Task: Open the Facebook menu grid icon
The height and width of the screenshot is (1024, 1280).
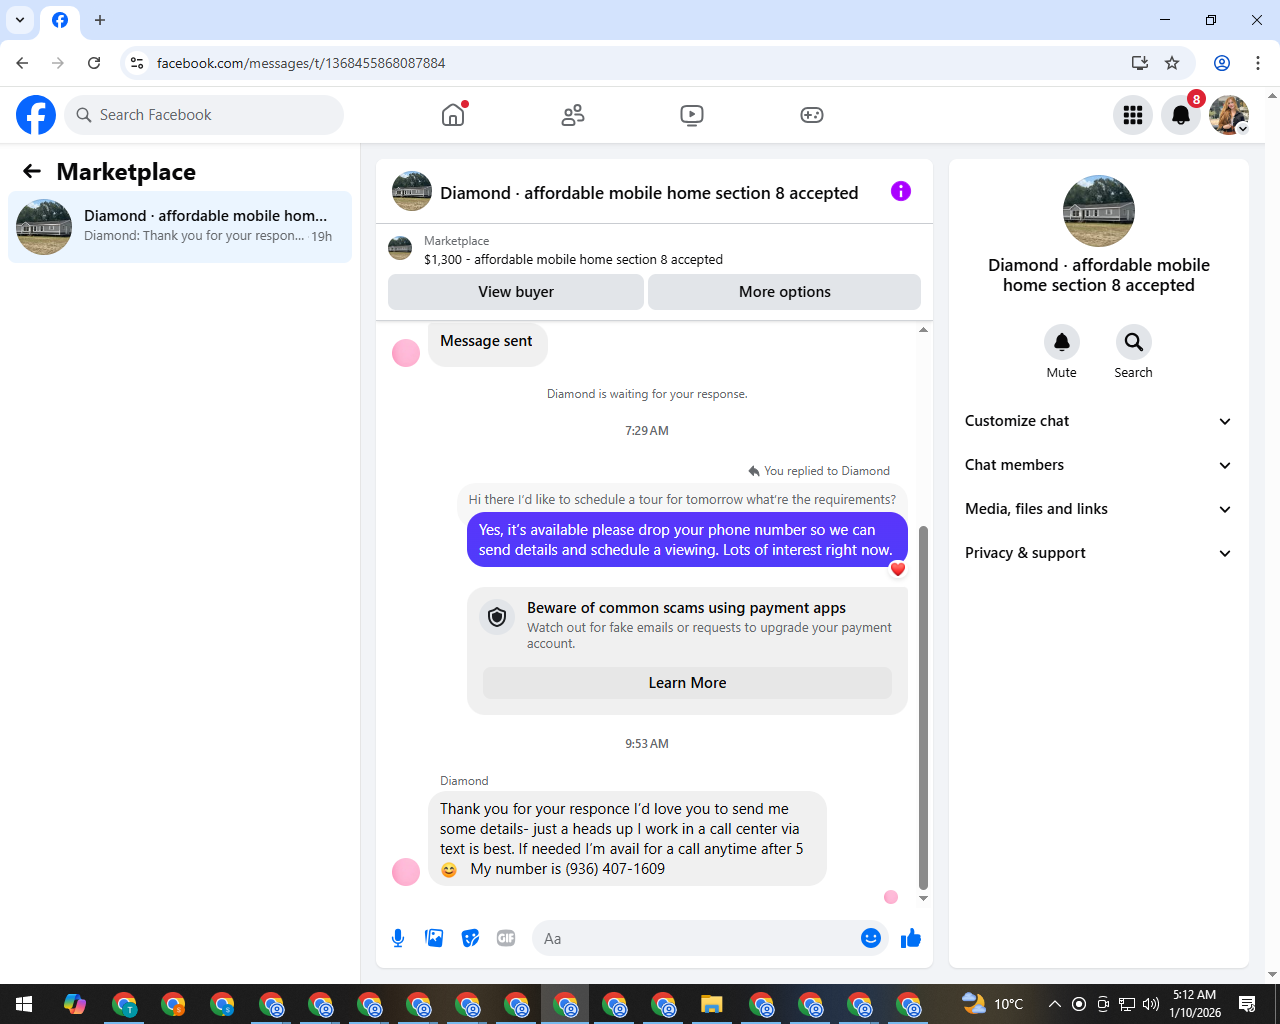Action: 1133,115
